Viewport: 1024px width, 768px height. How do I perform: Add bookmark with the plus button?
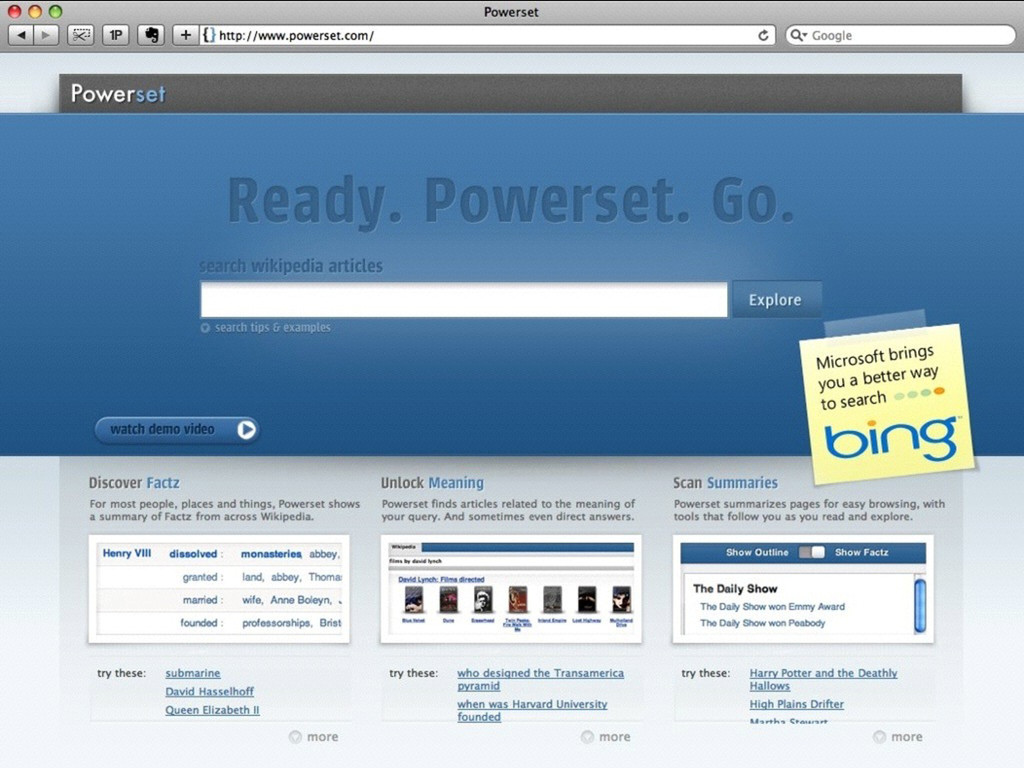tap(185, 35)
